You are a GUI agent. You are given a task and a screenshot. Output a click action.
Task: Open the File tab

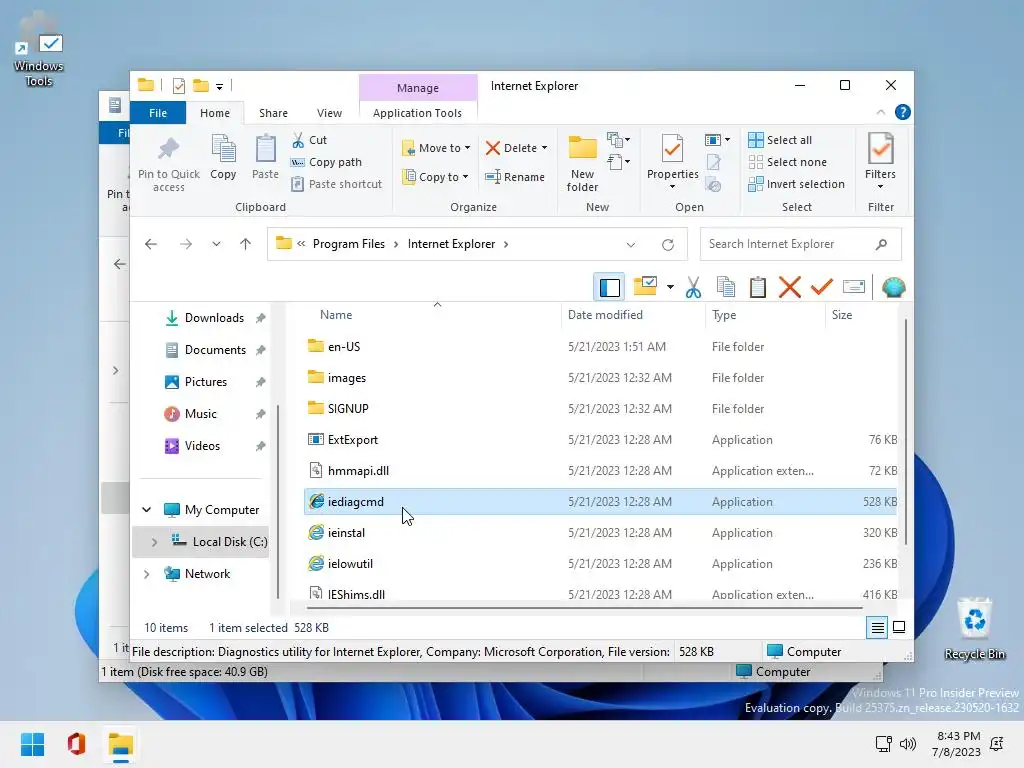point(158,113)
